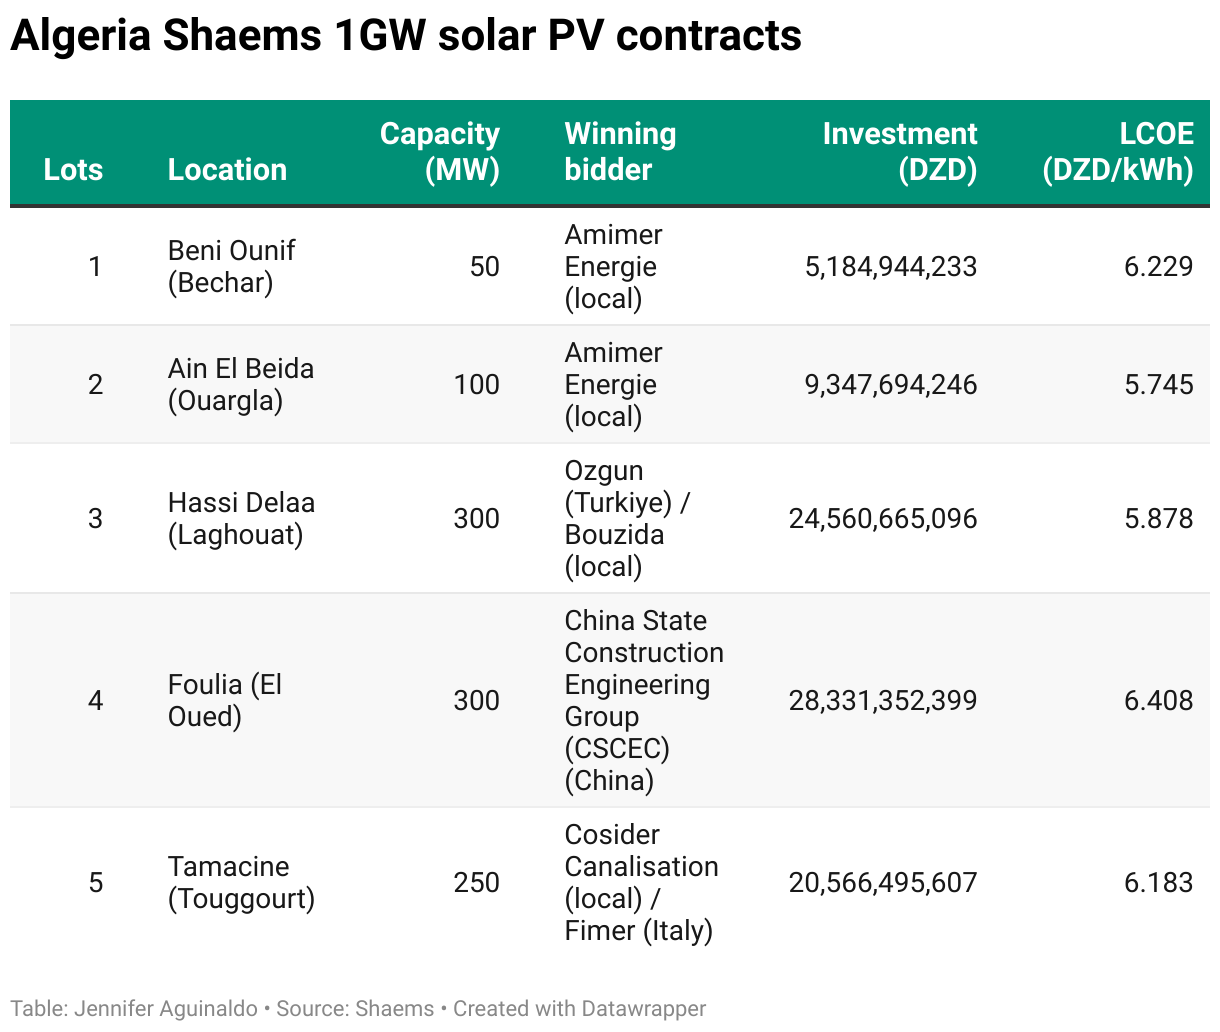Screen dimensions: 1220x1032
Task: Click the Lots column header
Action: (x=73, y=169)
